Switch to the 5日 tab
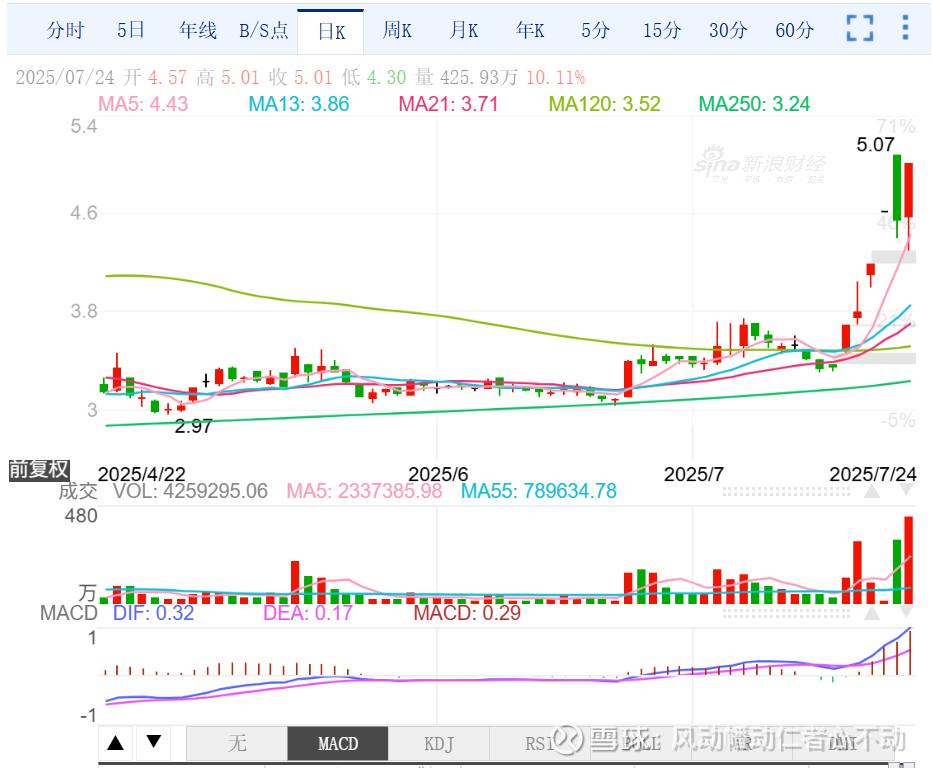Viewport: 933px width, 768px height. tap(131, 30)
